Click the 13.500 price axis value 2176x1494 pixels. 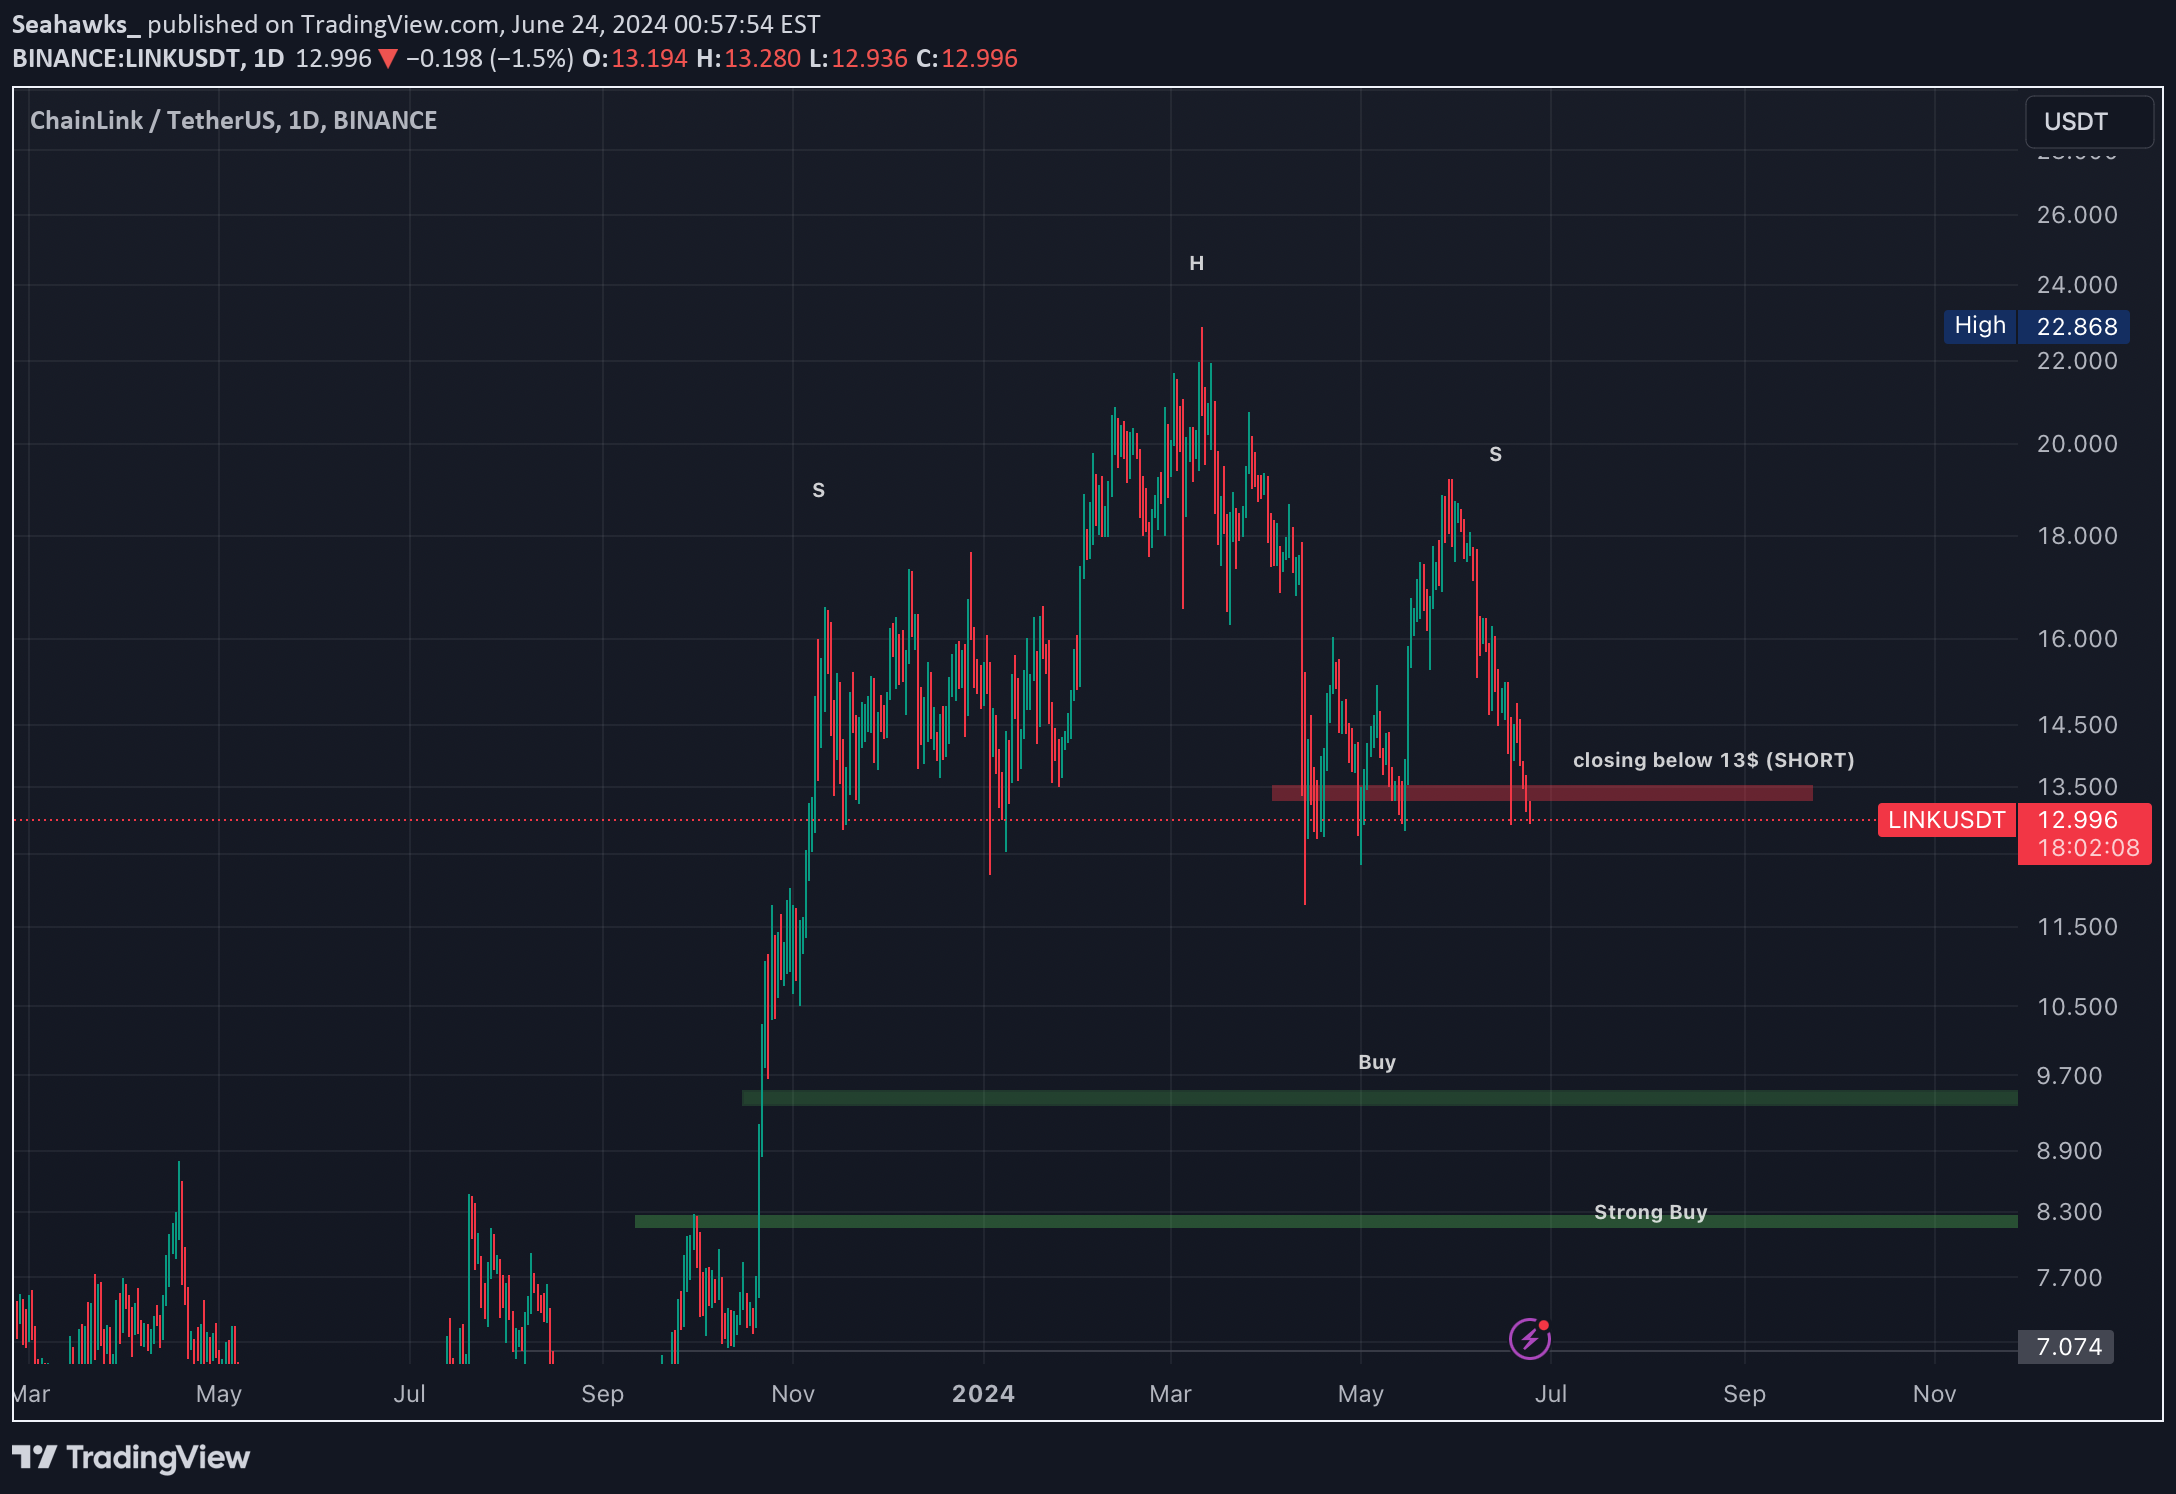[2077, 787]
